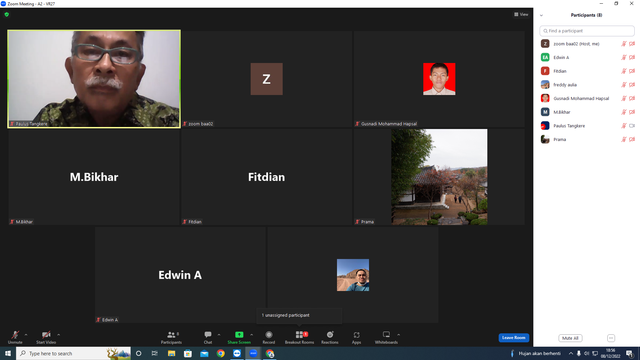Screen dimensions: 640x360
Task: Open File Explorer from taskbar
Action: coord(171,353)
